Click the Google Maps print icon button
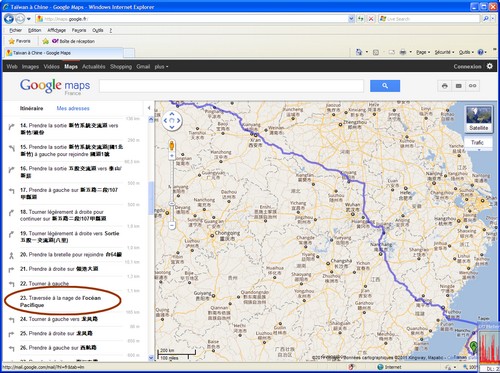This screenshot has height=373, width=500. 445,86
